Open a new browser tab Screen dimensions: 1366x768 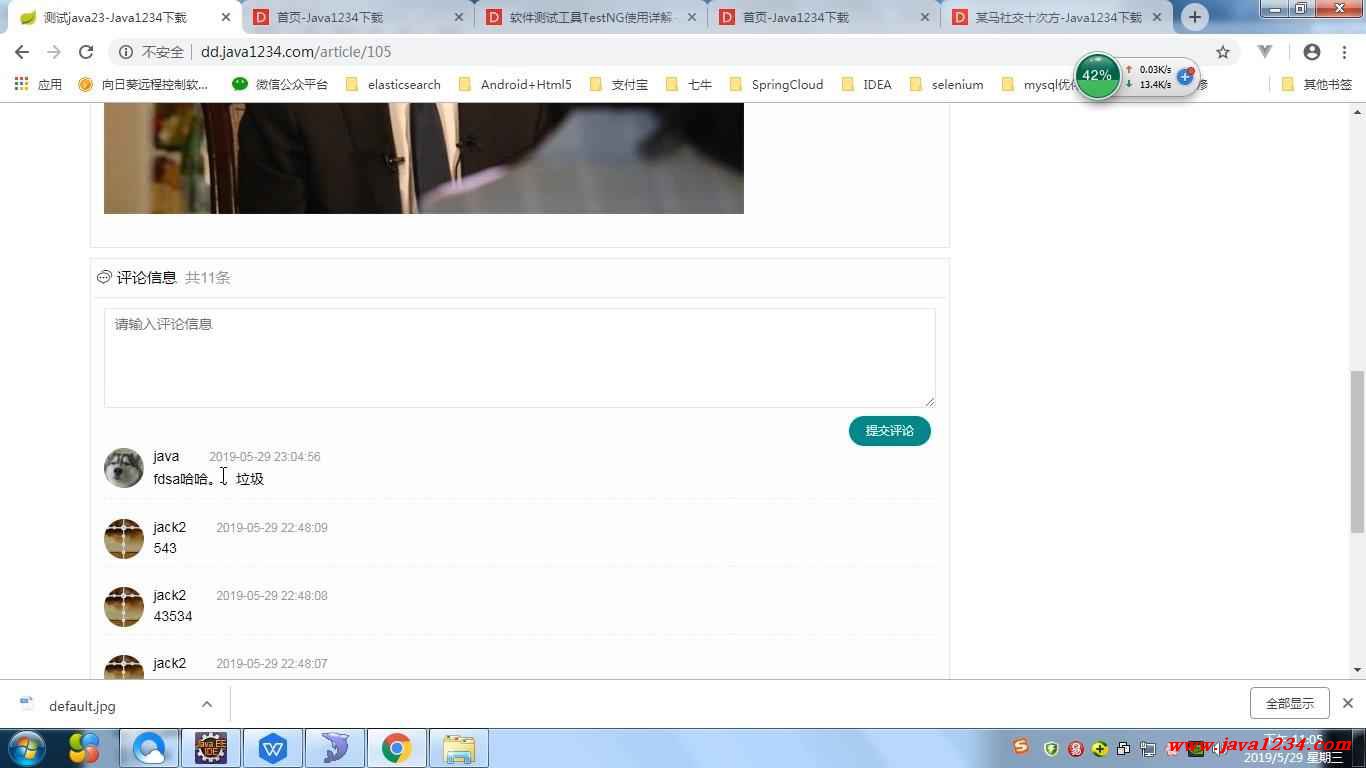(1194, 17)
